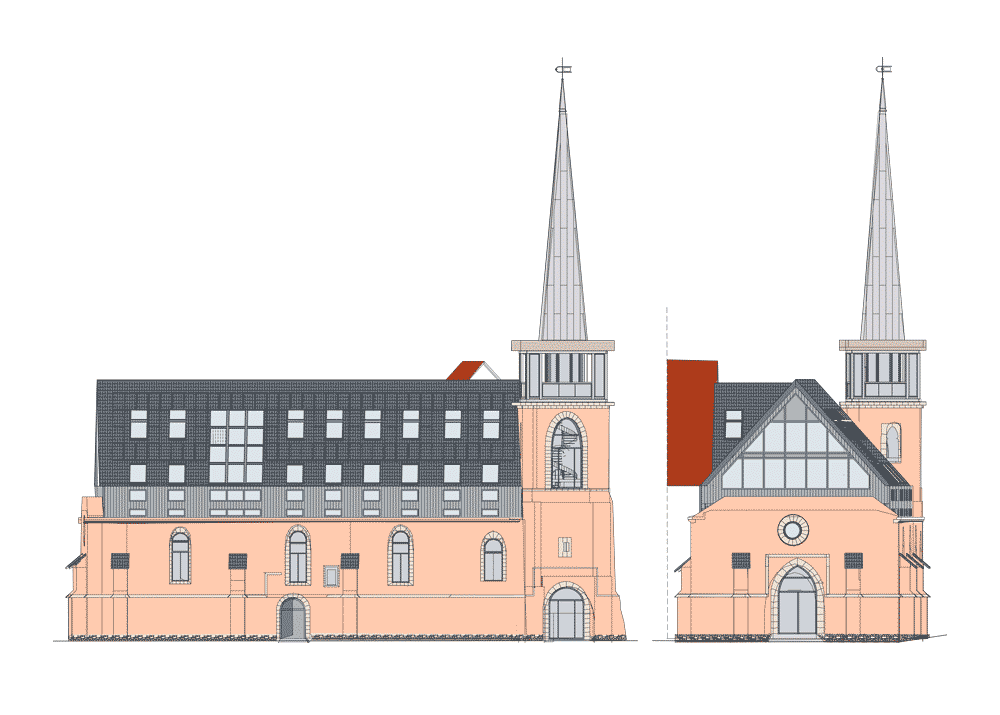The width and height of the screenshot is (1000, 715).
Task: Click the weathervane atop the left spire
Action: point(562,69)
